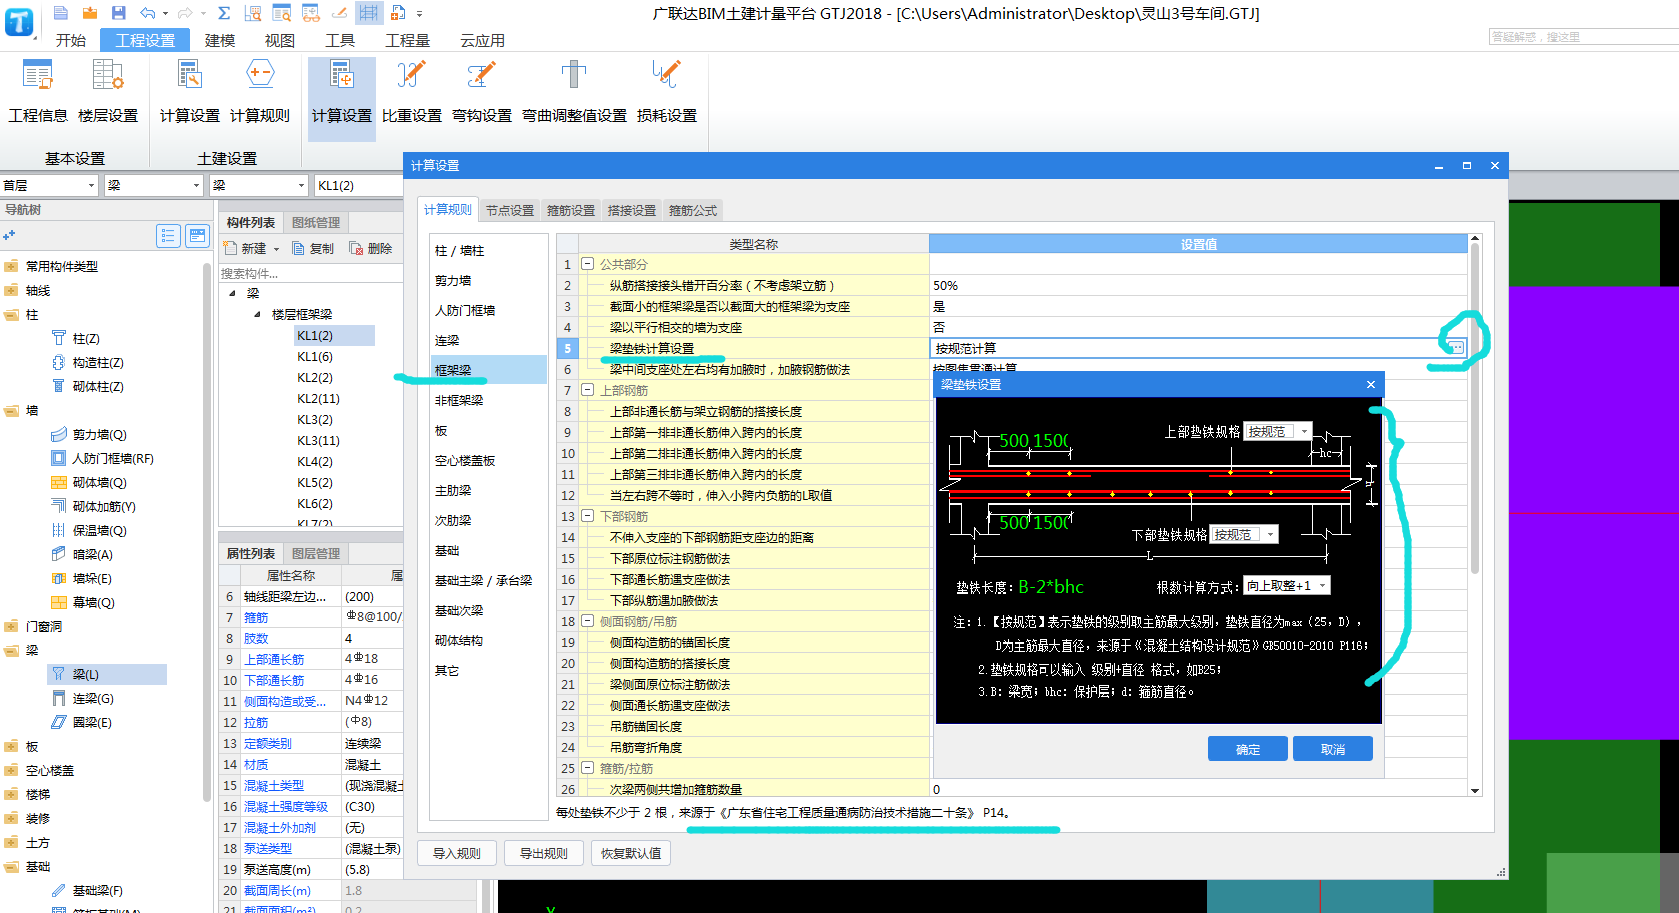This screenshot has width=1679, height=913.
Task: Collapse the 下部钢筋 group
Action: (x=587, y=516)
